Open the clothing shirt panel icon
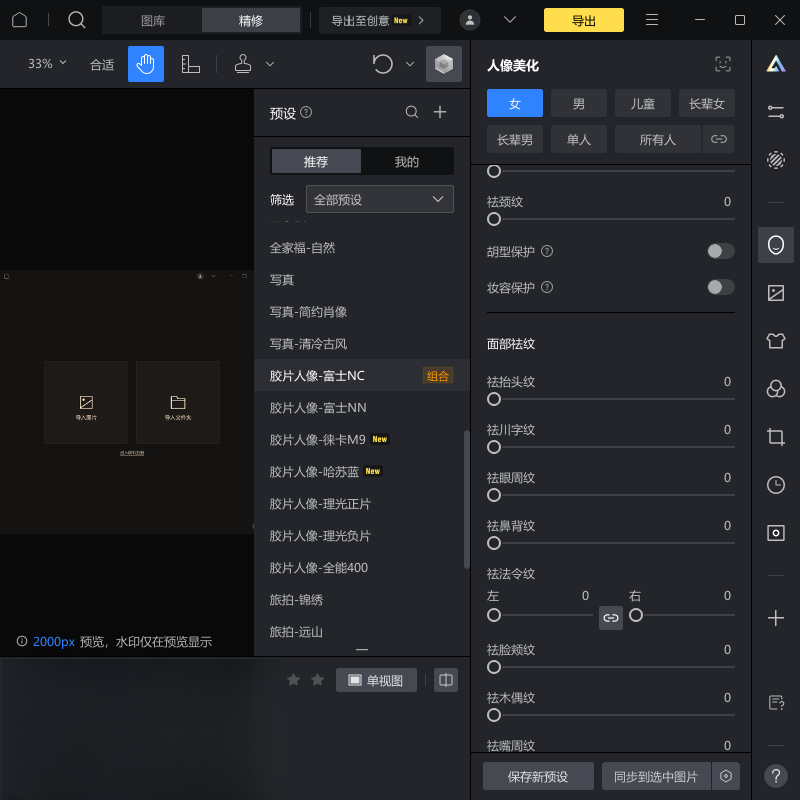The width and height of the screenshot is (800, 800). [x=776, y=340]
